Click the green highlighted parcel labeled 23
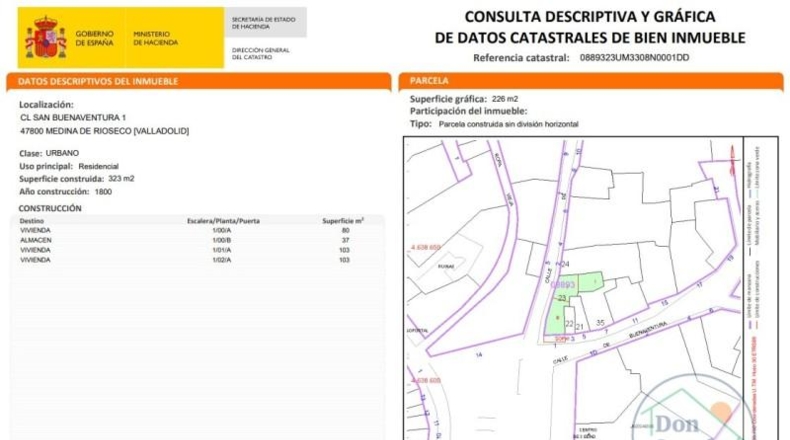This screenshot has width=790, height=440. (562, 298)
